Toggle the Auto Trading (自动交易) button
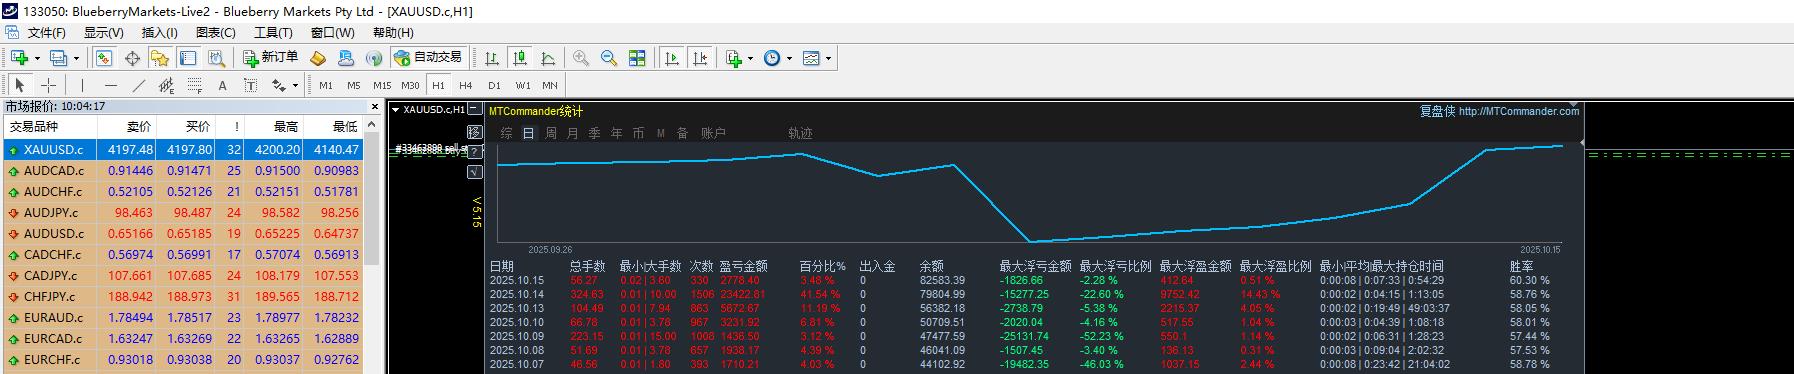This screenshot has width=1794, height=374. [428, 58]
